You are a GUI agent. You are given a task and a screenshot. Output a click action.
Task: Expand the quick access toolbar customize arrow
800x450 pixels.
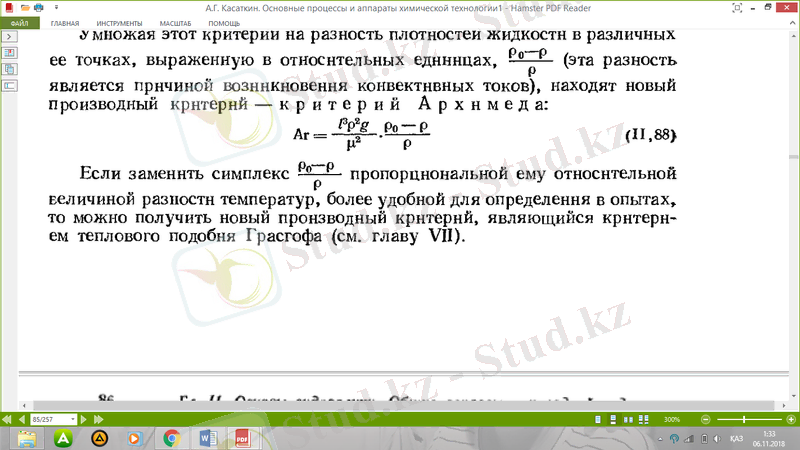tap(56, 8)
